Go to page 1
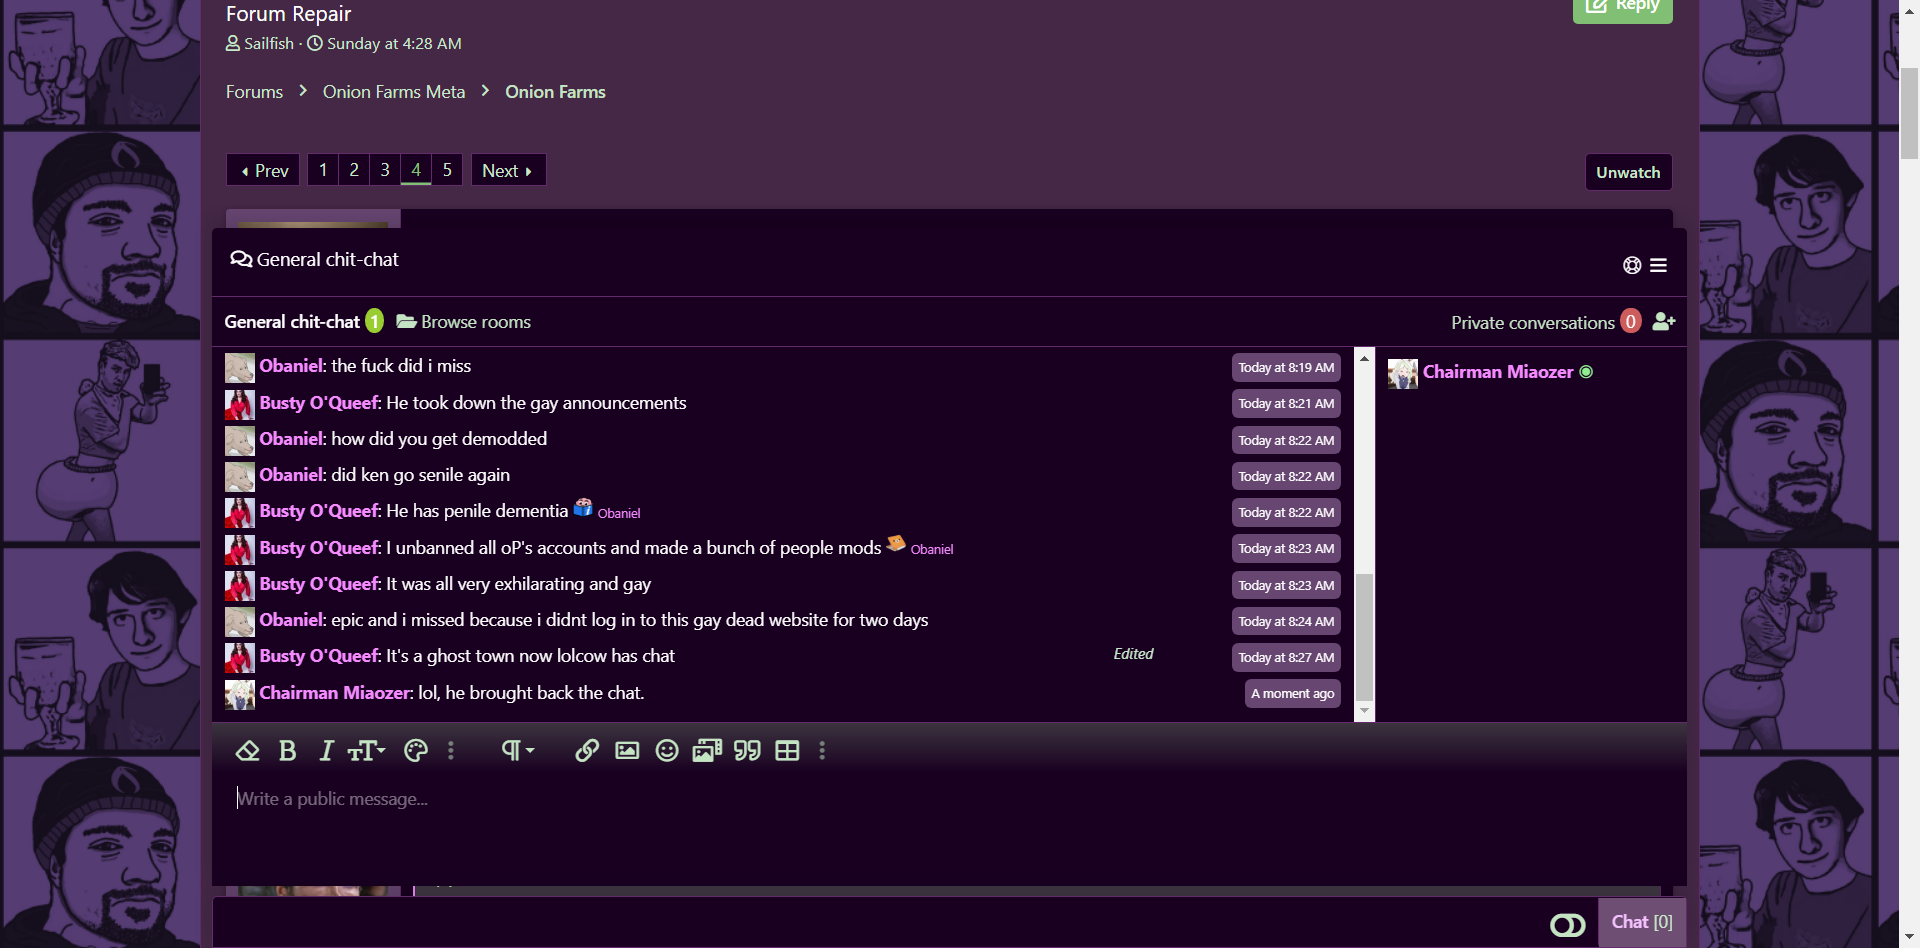Image resolution: width=1920 pixels, height=948 pixels. [323, 170]
